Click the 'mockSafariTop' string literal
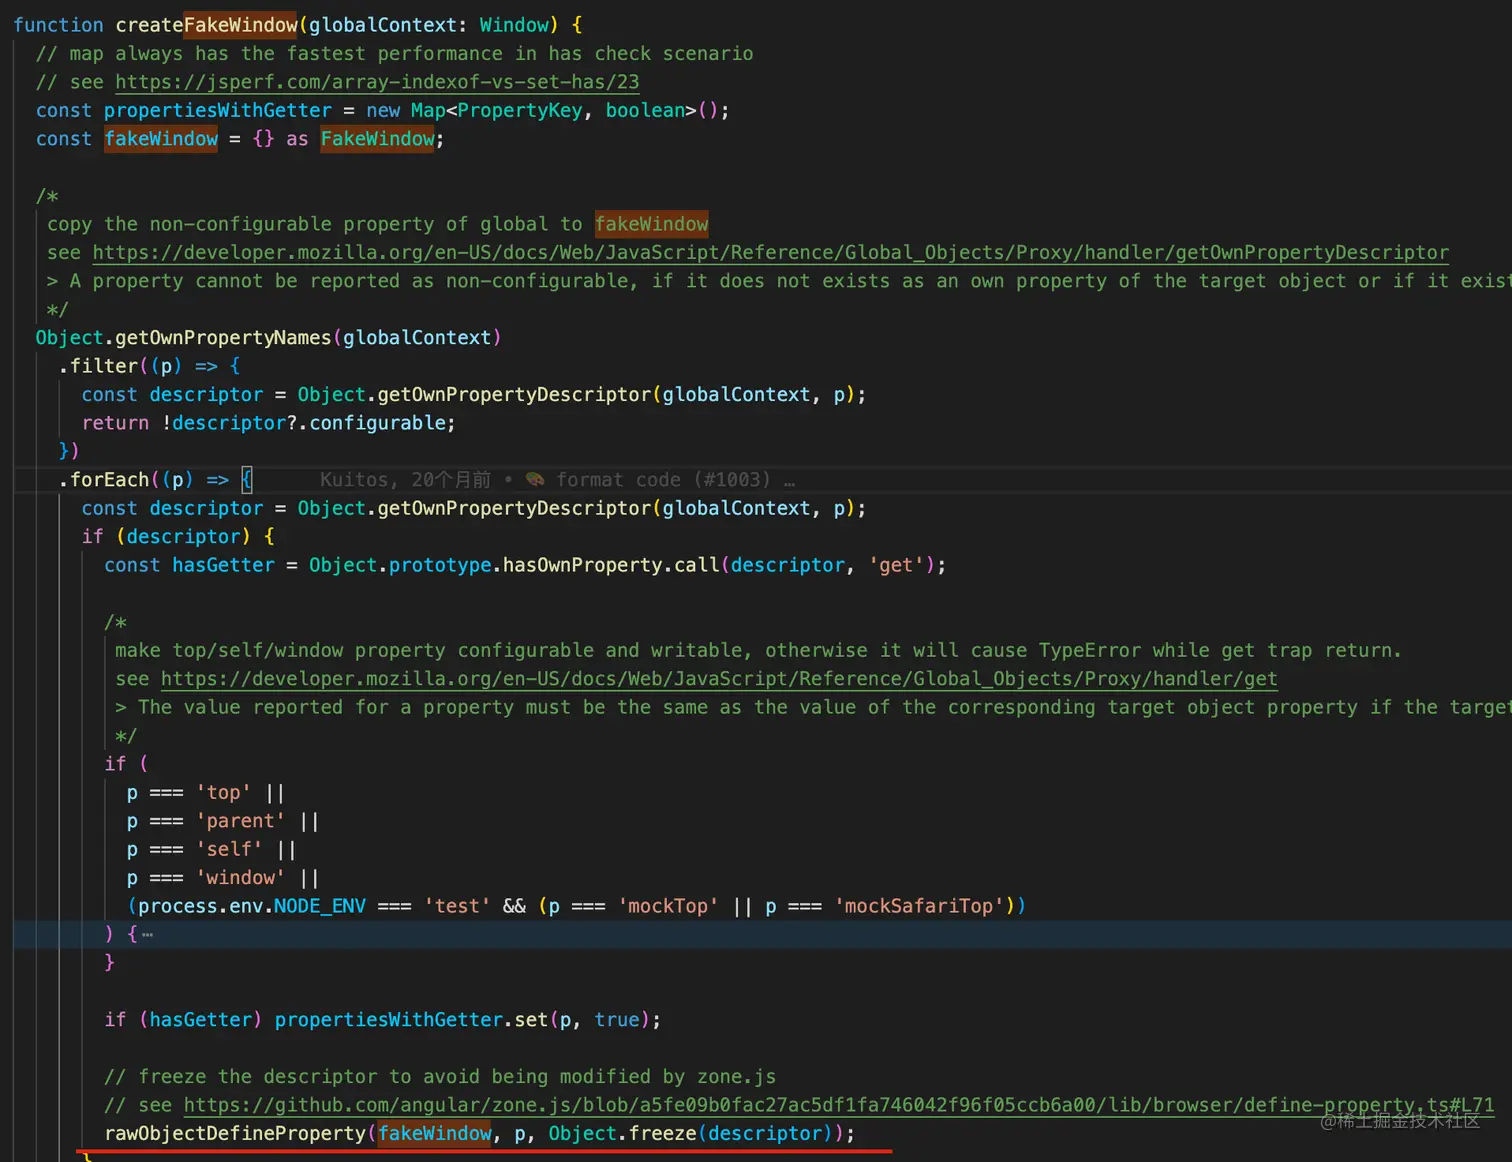This screenshot has height=1162, width=1512. [919, 906]
